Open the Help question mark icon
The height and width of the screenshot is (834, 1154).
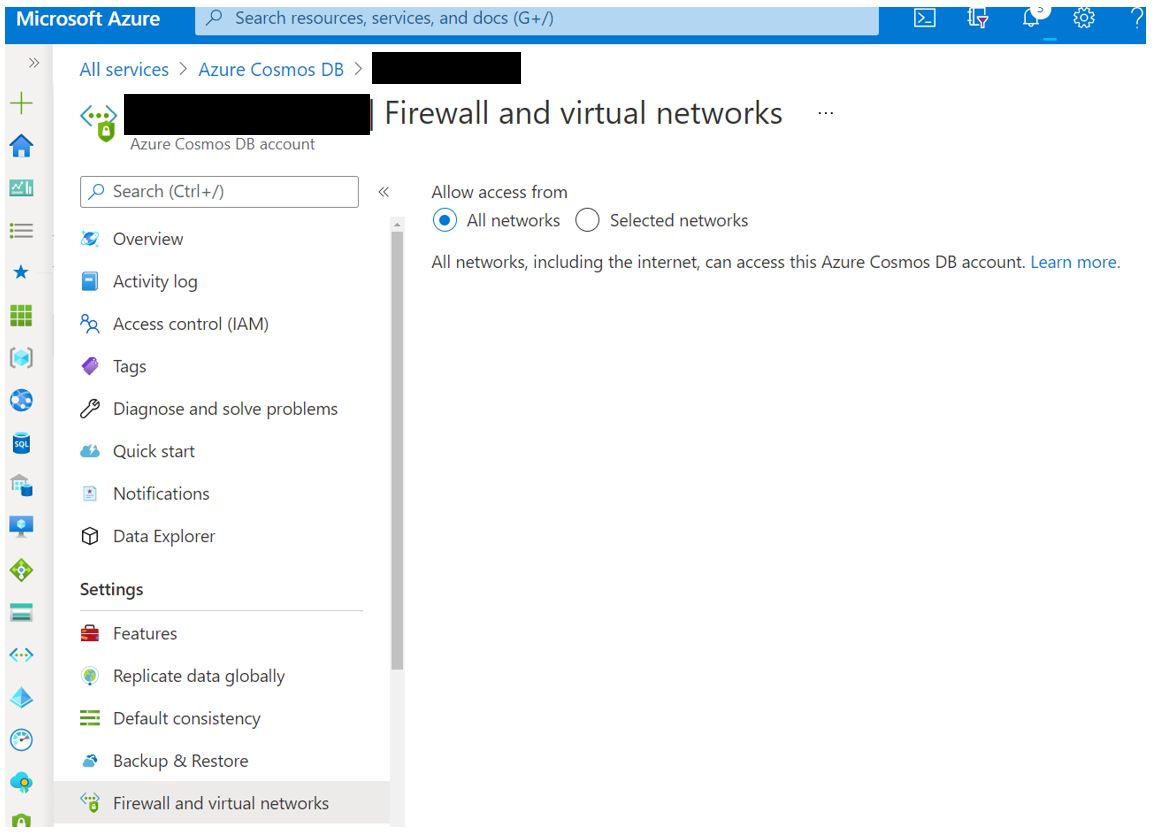pos(1137,18)
